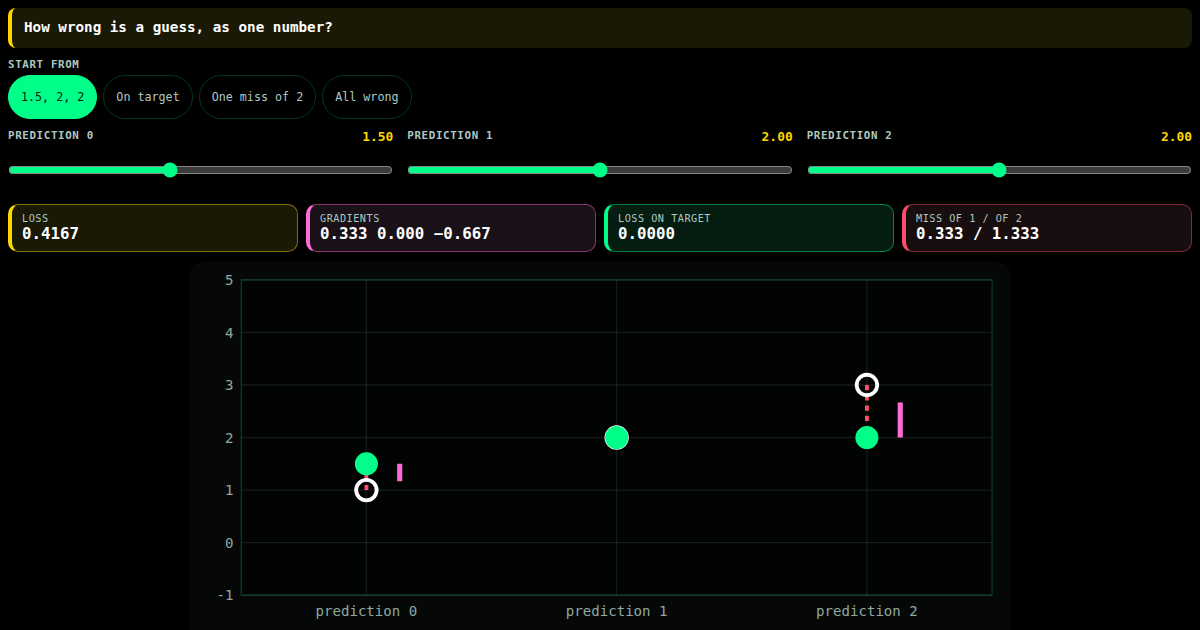Click the "PREDICTION 1" slider label

pos(450,135)
